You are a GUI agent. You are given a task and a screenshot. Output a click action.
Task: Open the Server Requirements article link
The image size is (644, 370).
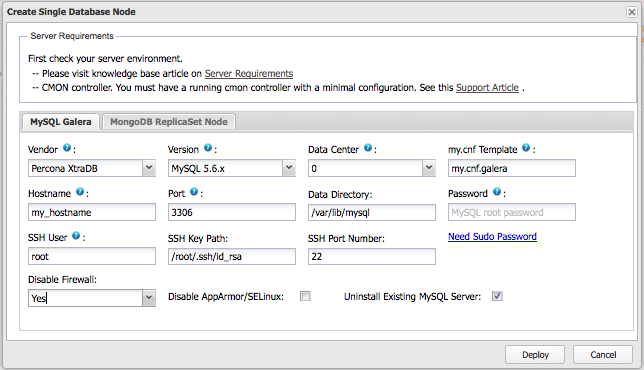tap(249, 74)
